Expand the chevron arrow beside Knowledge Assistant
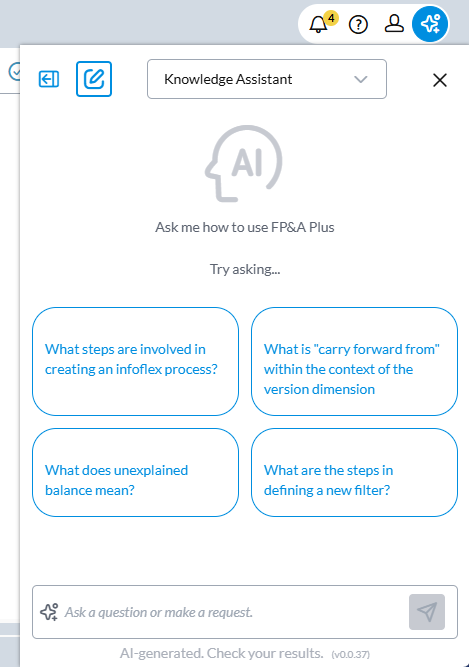Image resolution: width=469 pixels, height=667 pixels. [x=361, y=79]
